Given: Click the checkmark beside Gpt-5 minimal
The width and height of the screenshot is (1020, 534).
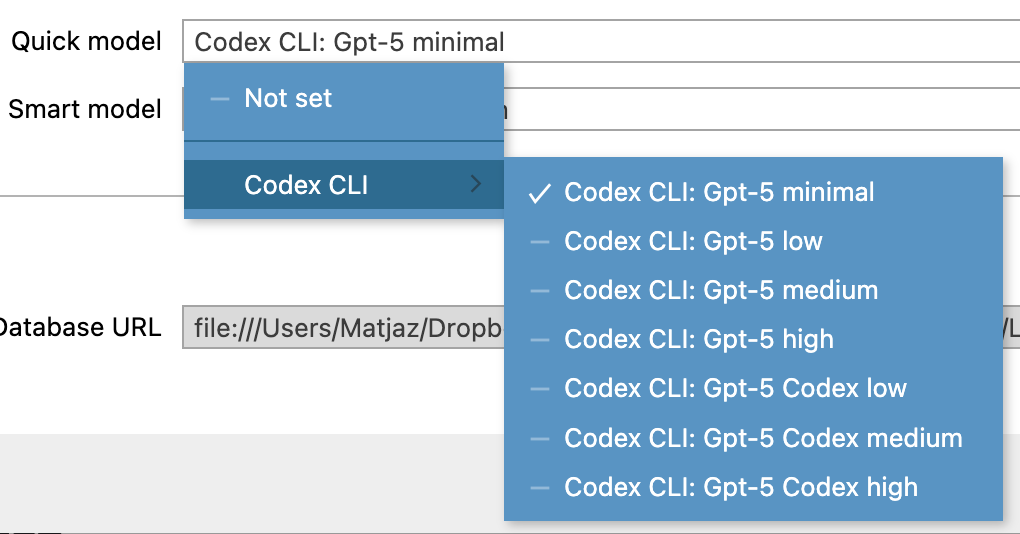Looking at the screenshot, I should (540, 193).
